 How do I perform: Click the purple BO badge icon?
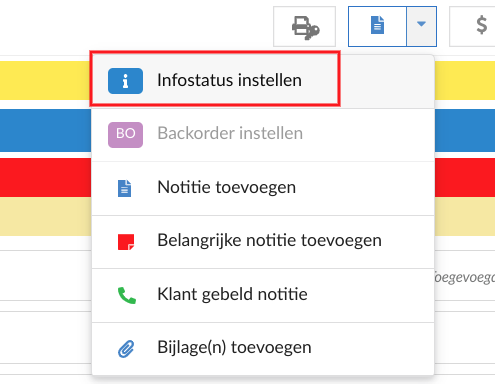point(125,135)
